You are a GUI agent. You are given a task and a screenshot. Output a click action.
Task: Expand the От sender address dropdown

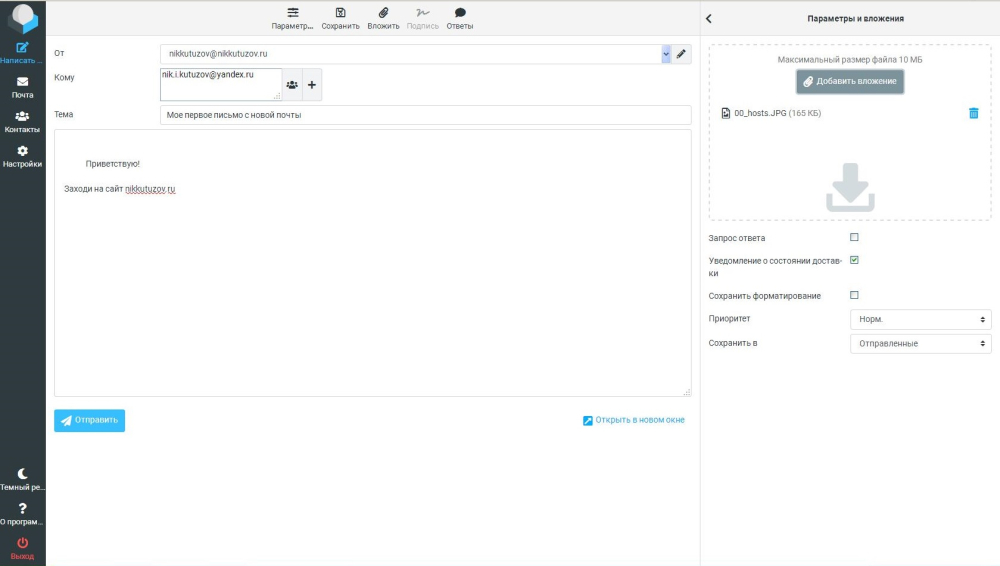click(666, 54)
